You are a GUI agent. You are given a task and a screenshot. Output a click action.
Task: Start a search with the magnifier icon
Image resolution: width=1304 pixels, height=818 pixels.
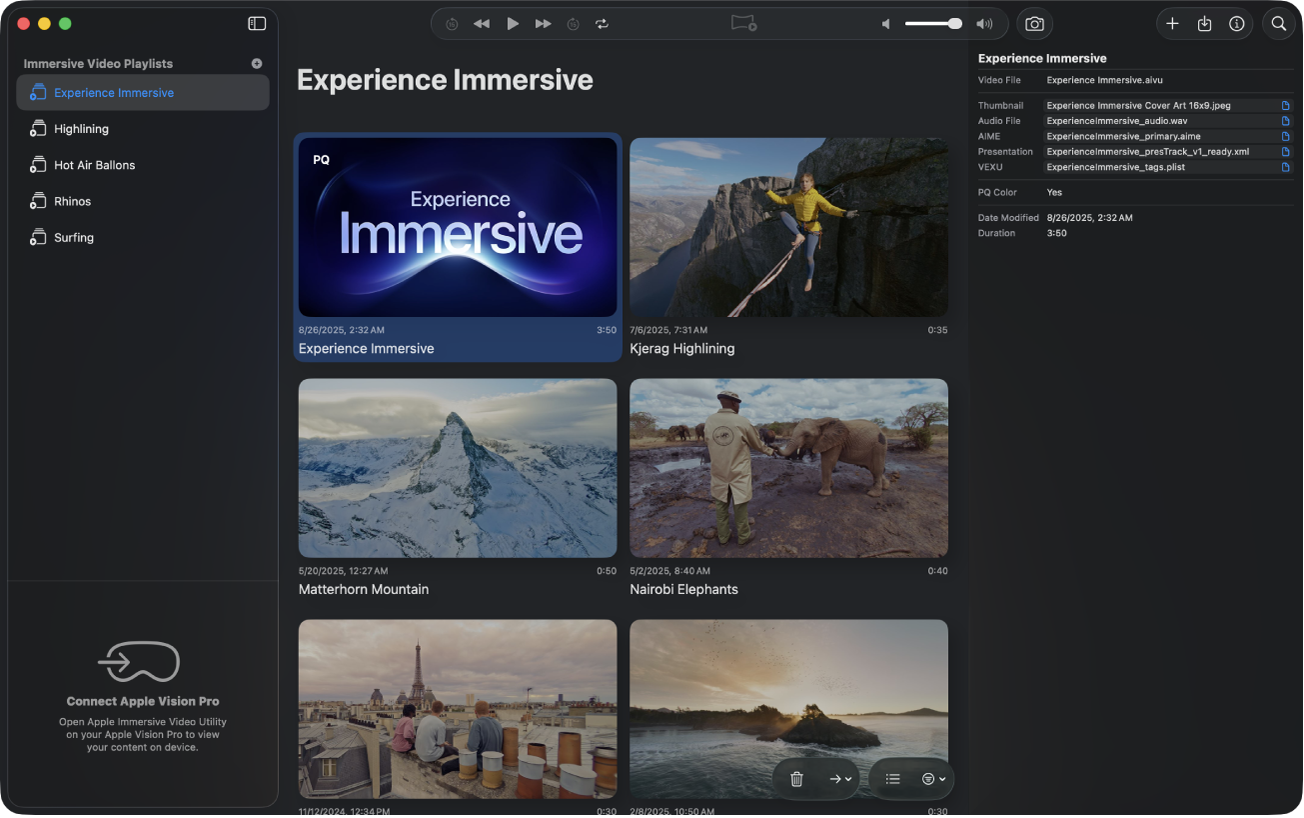tap(1278, 23)
